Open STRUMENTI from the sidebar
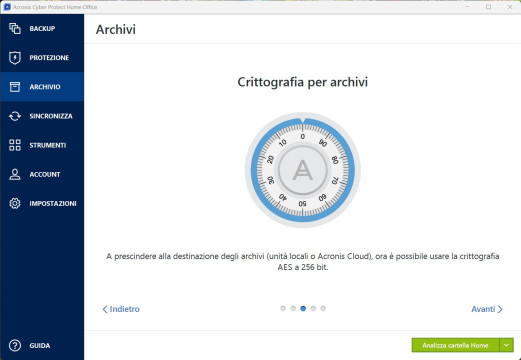521x360 pixels. (42, 145)
